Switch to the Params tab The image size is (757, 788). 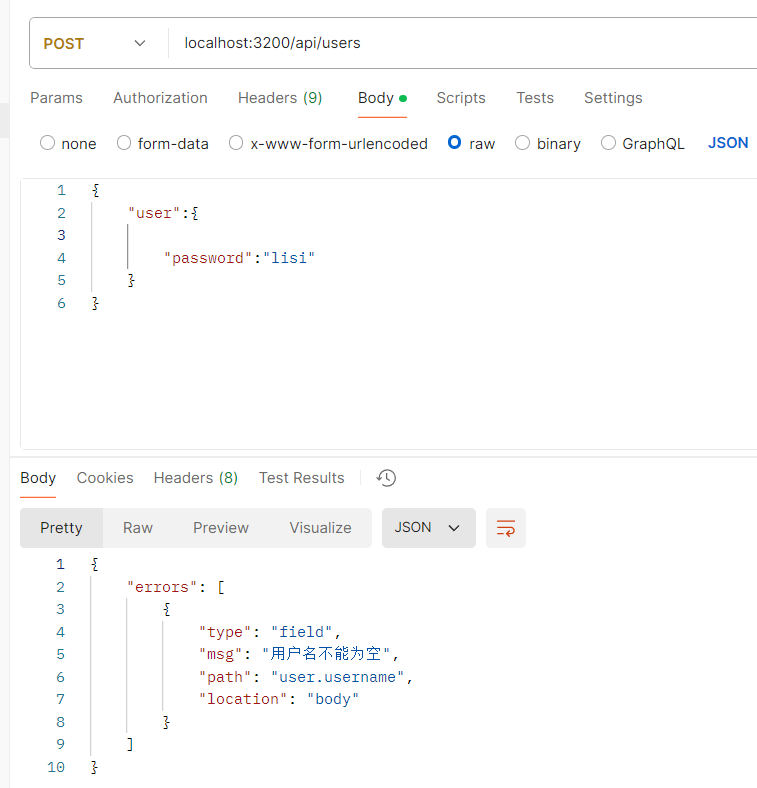pos(56,98)
